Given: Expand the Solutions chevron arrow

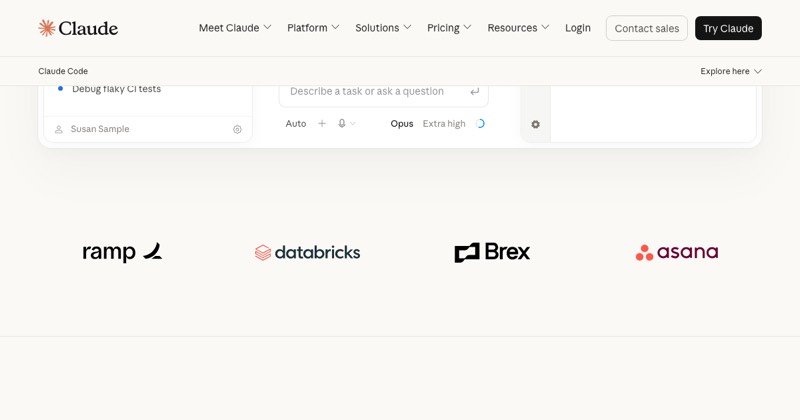Looking at the screenshot, I should pyautogui.click(x=407, y=27).
